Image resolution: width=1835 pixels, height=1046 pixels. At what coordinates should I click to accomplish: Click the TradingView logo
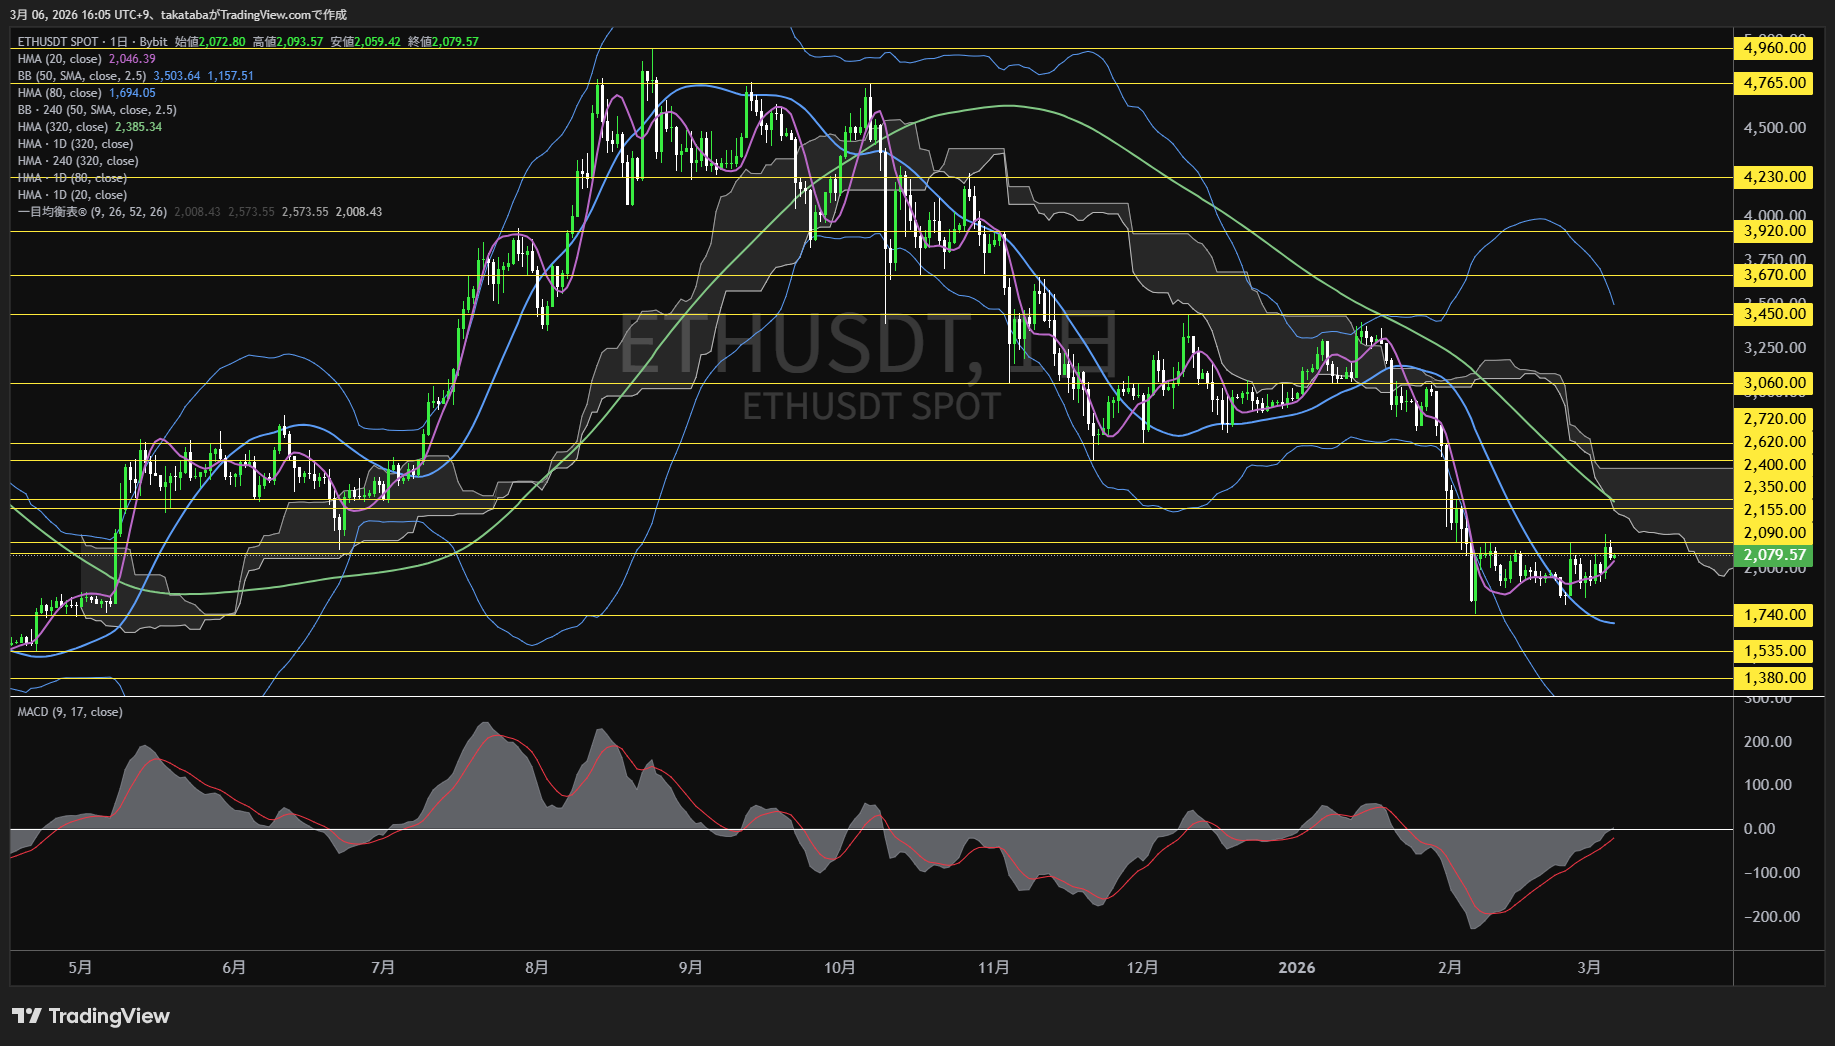pos(91,1016)
